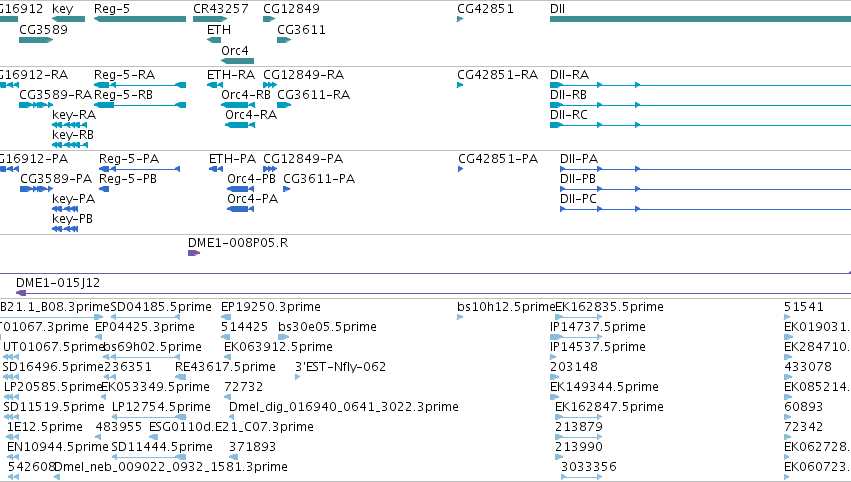Select the Reg-5-RB transcript label
The height and width of the screenshot is (482, 851).
[123, 94]
